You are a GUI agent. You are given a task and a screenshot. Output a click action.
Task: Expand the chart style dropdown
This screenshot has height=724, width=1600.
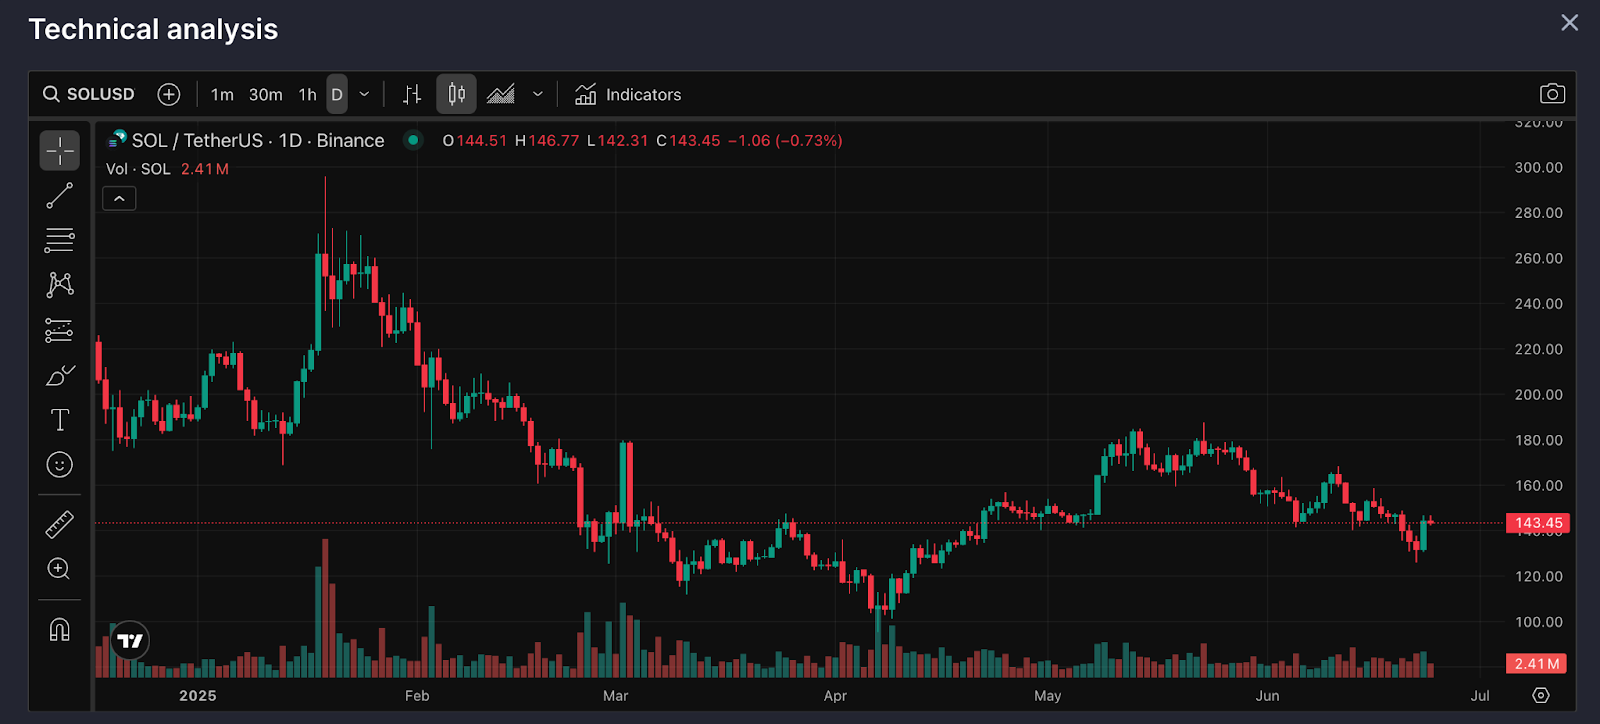(538, 94)
